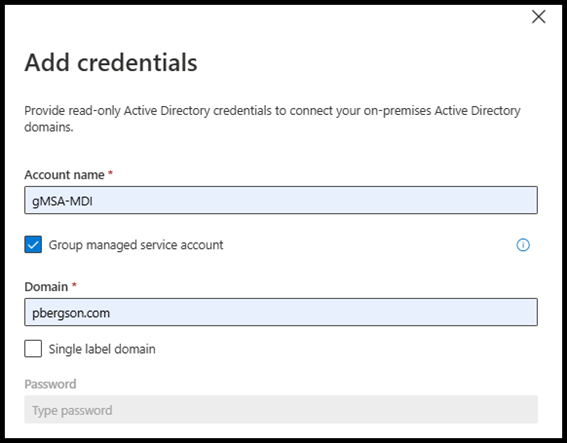Click the blue checkmark in the gMSA checkbox
Screen dimensions: 567x443
(33, 245)
